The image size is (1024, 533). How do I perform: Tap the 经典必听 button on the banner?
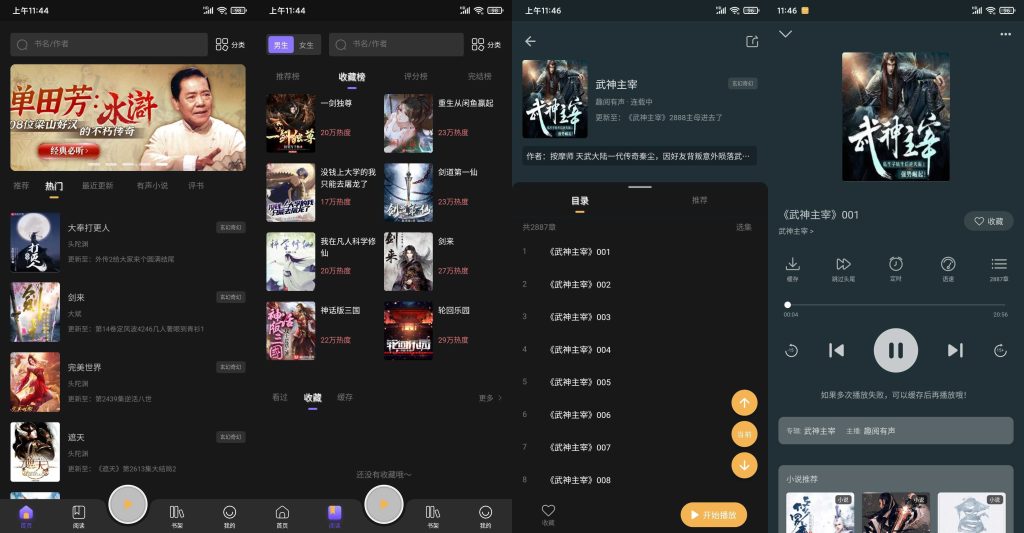[x=68, y=151]
